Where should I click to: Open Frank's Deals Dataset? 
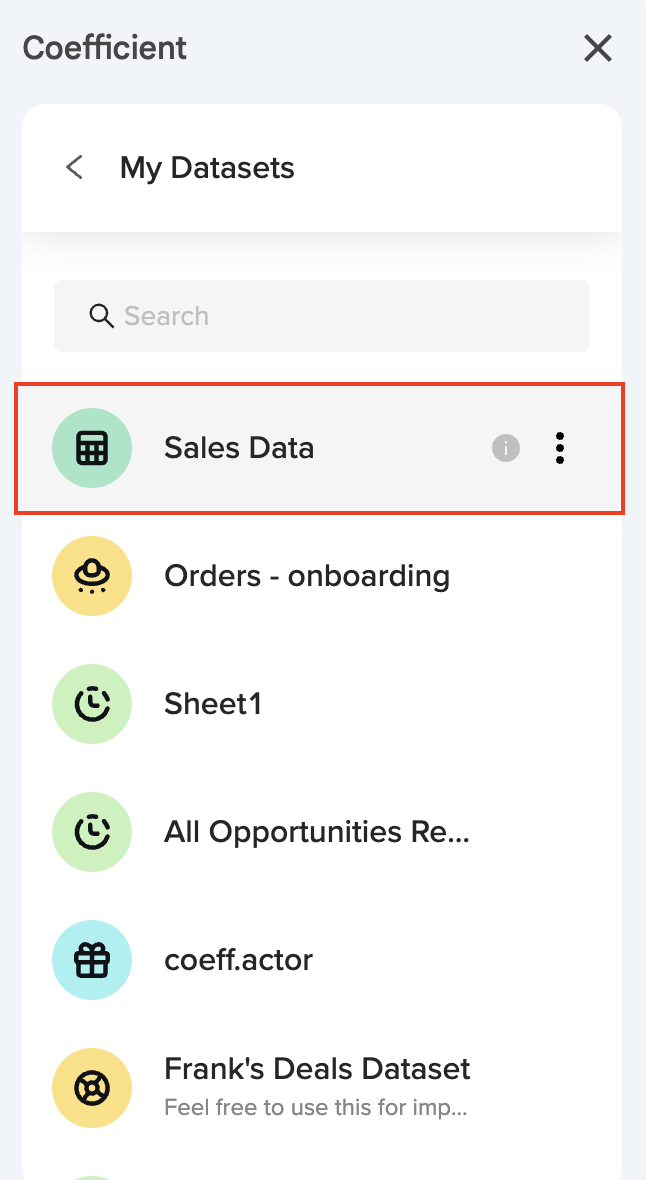click(317, 1068)
